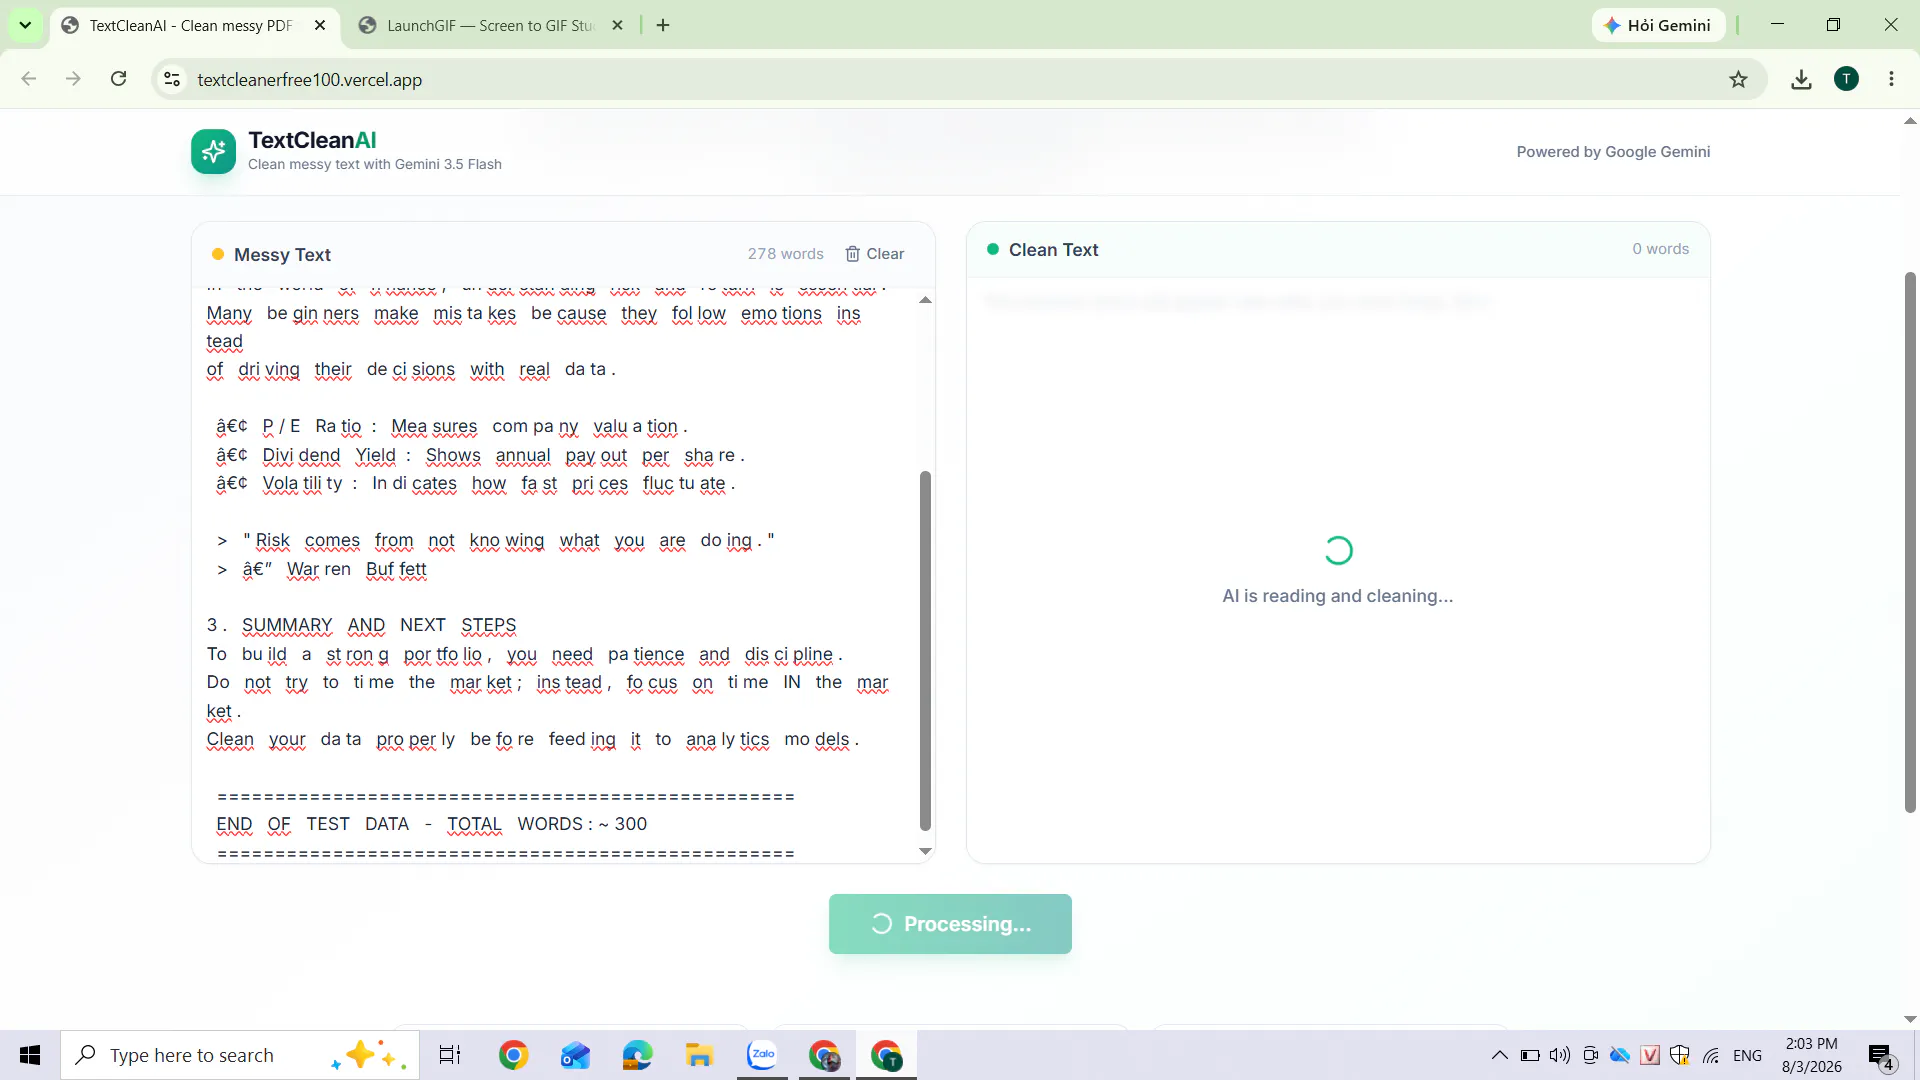Switch to the TextCleanAI browser tab

tap(190, 25)
